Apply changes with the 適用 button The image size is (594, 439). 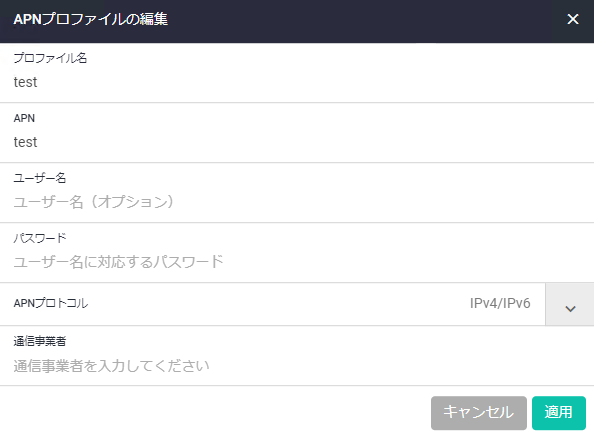click(x=559, y=413)
